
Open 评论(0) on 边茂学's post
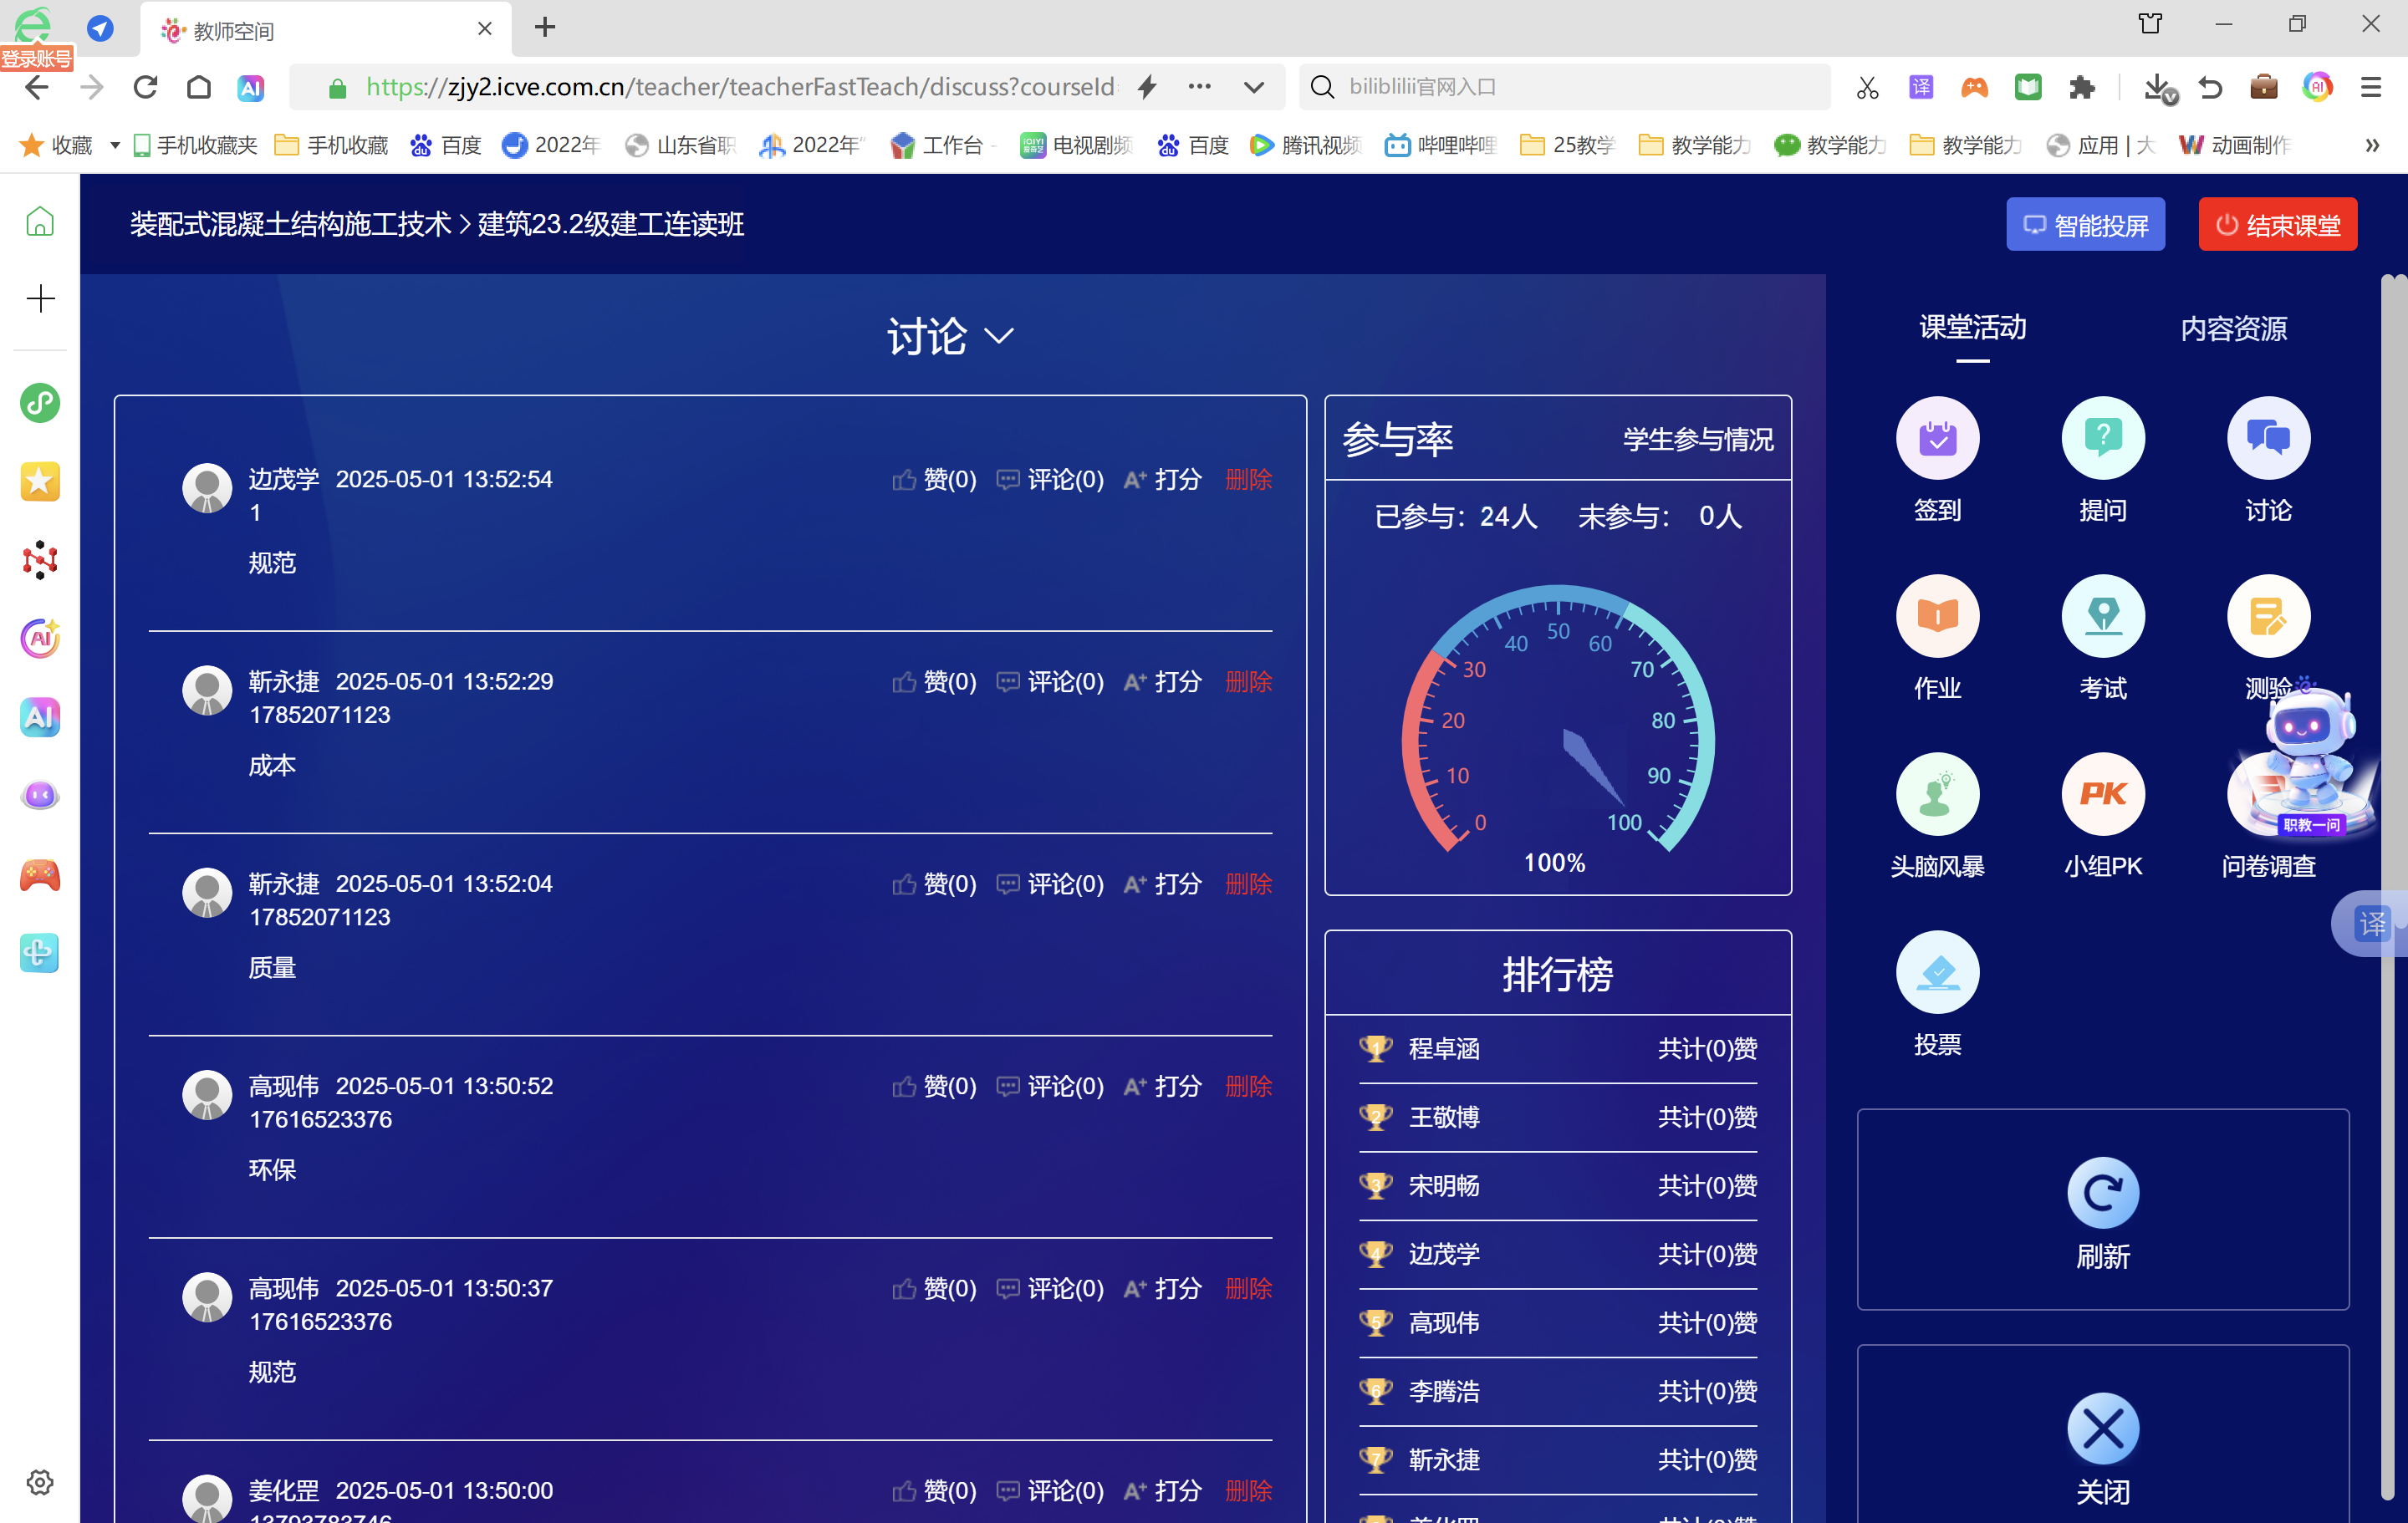coord(1050,479)
